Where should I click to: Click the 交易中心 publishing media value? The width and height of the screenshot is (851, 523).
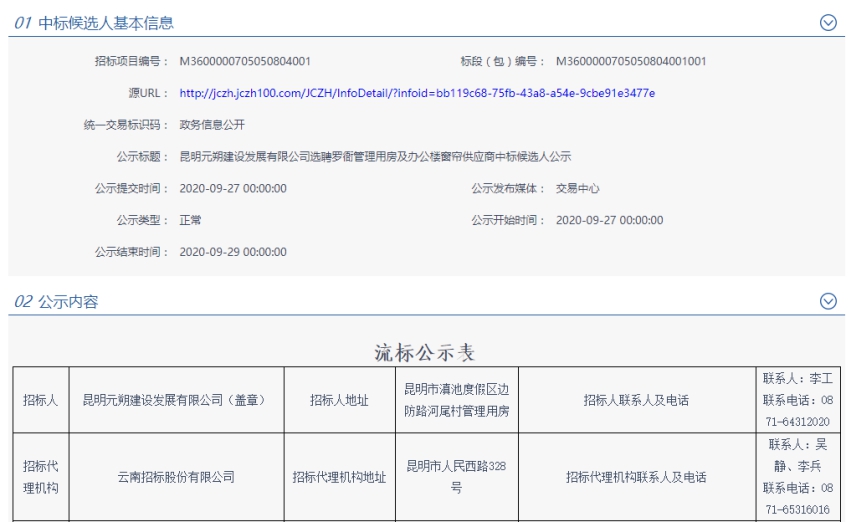tap(577, 188)
